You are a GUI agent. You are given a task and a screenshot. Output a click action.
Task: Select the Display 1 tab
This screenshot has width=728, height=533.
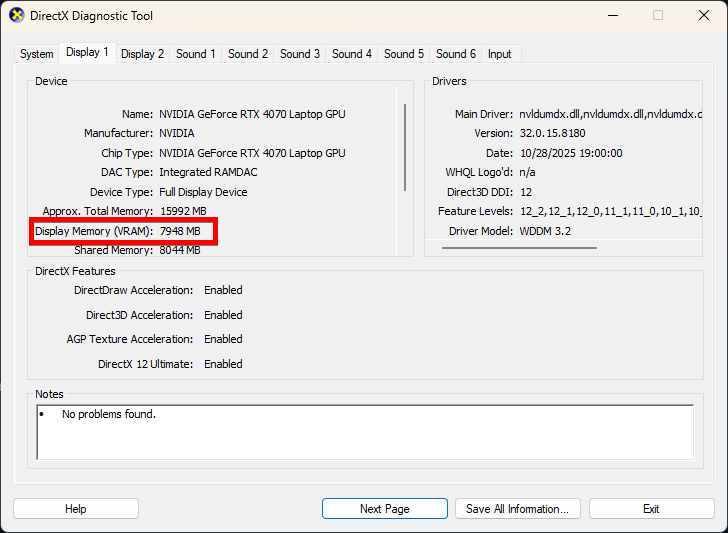[87, 52]
